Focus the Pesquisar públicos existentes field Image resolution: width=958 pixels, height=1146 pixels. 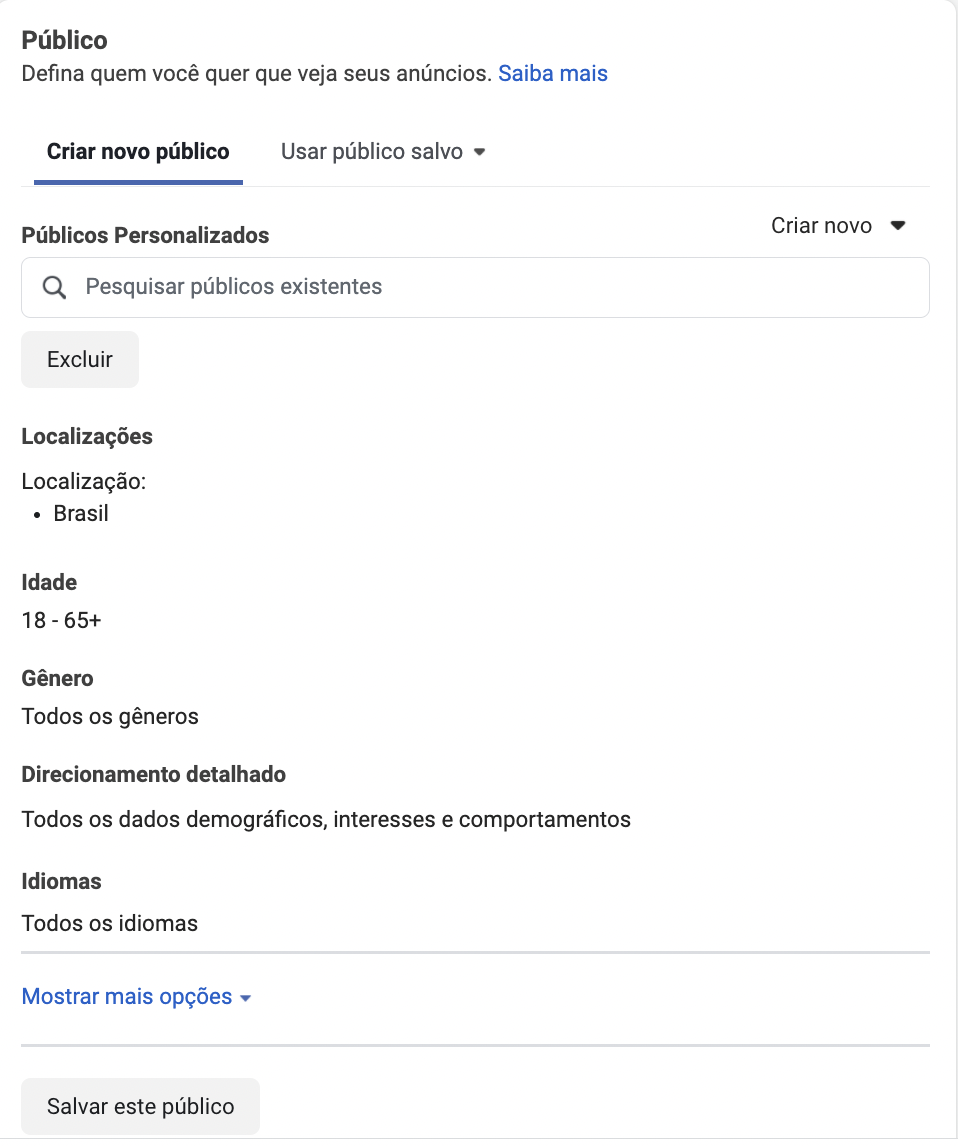[x=475, y=287]
